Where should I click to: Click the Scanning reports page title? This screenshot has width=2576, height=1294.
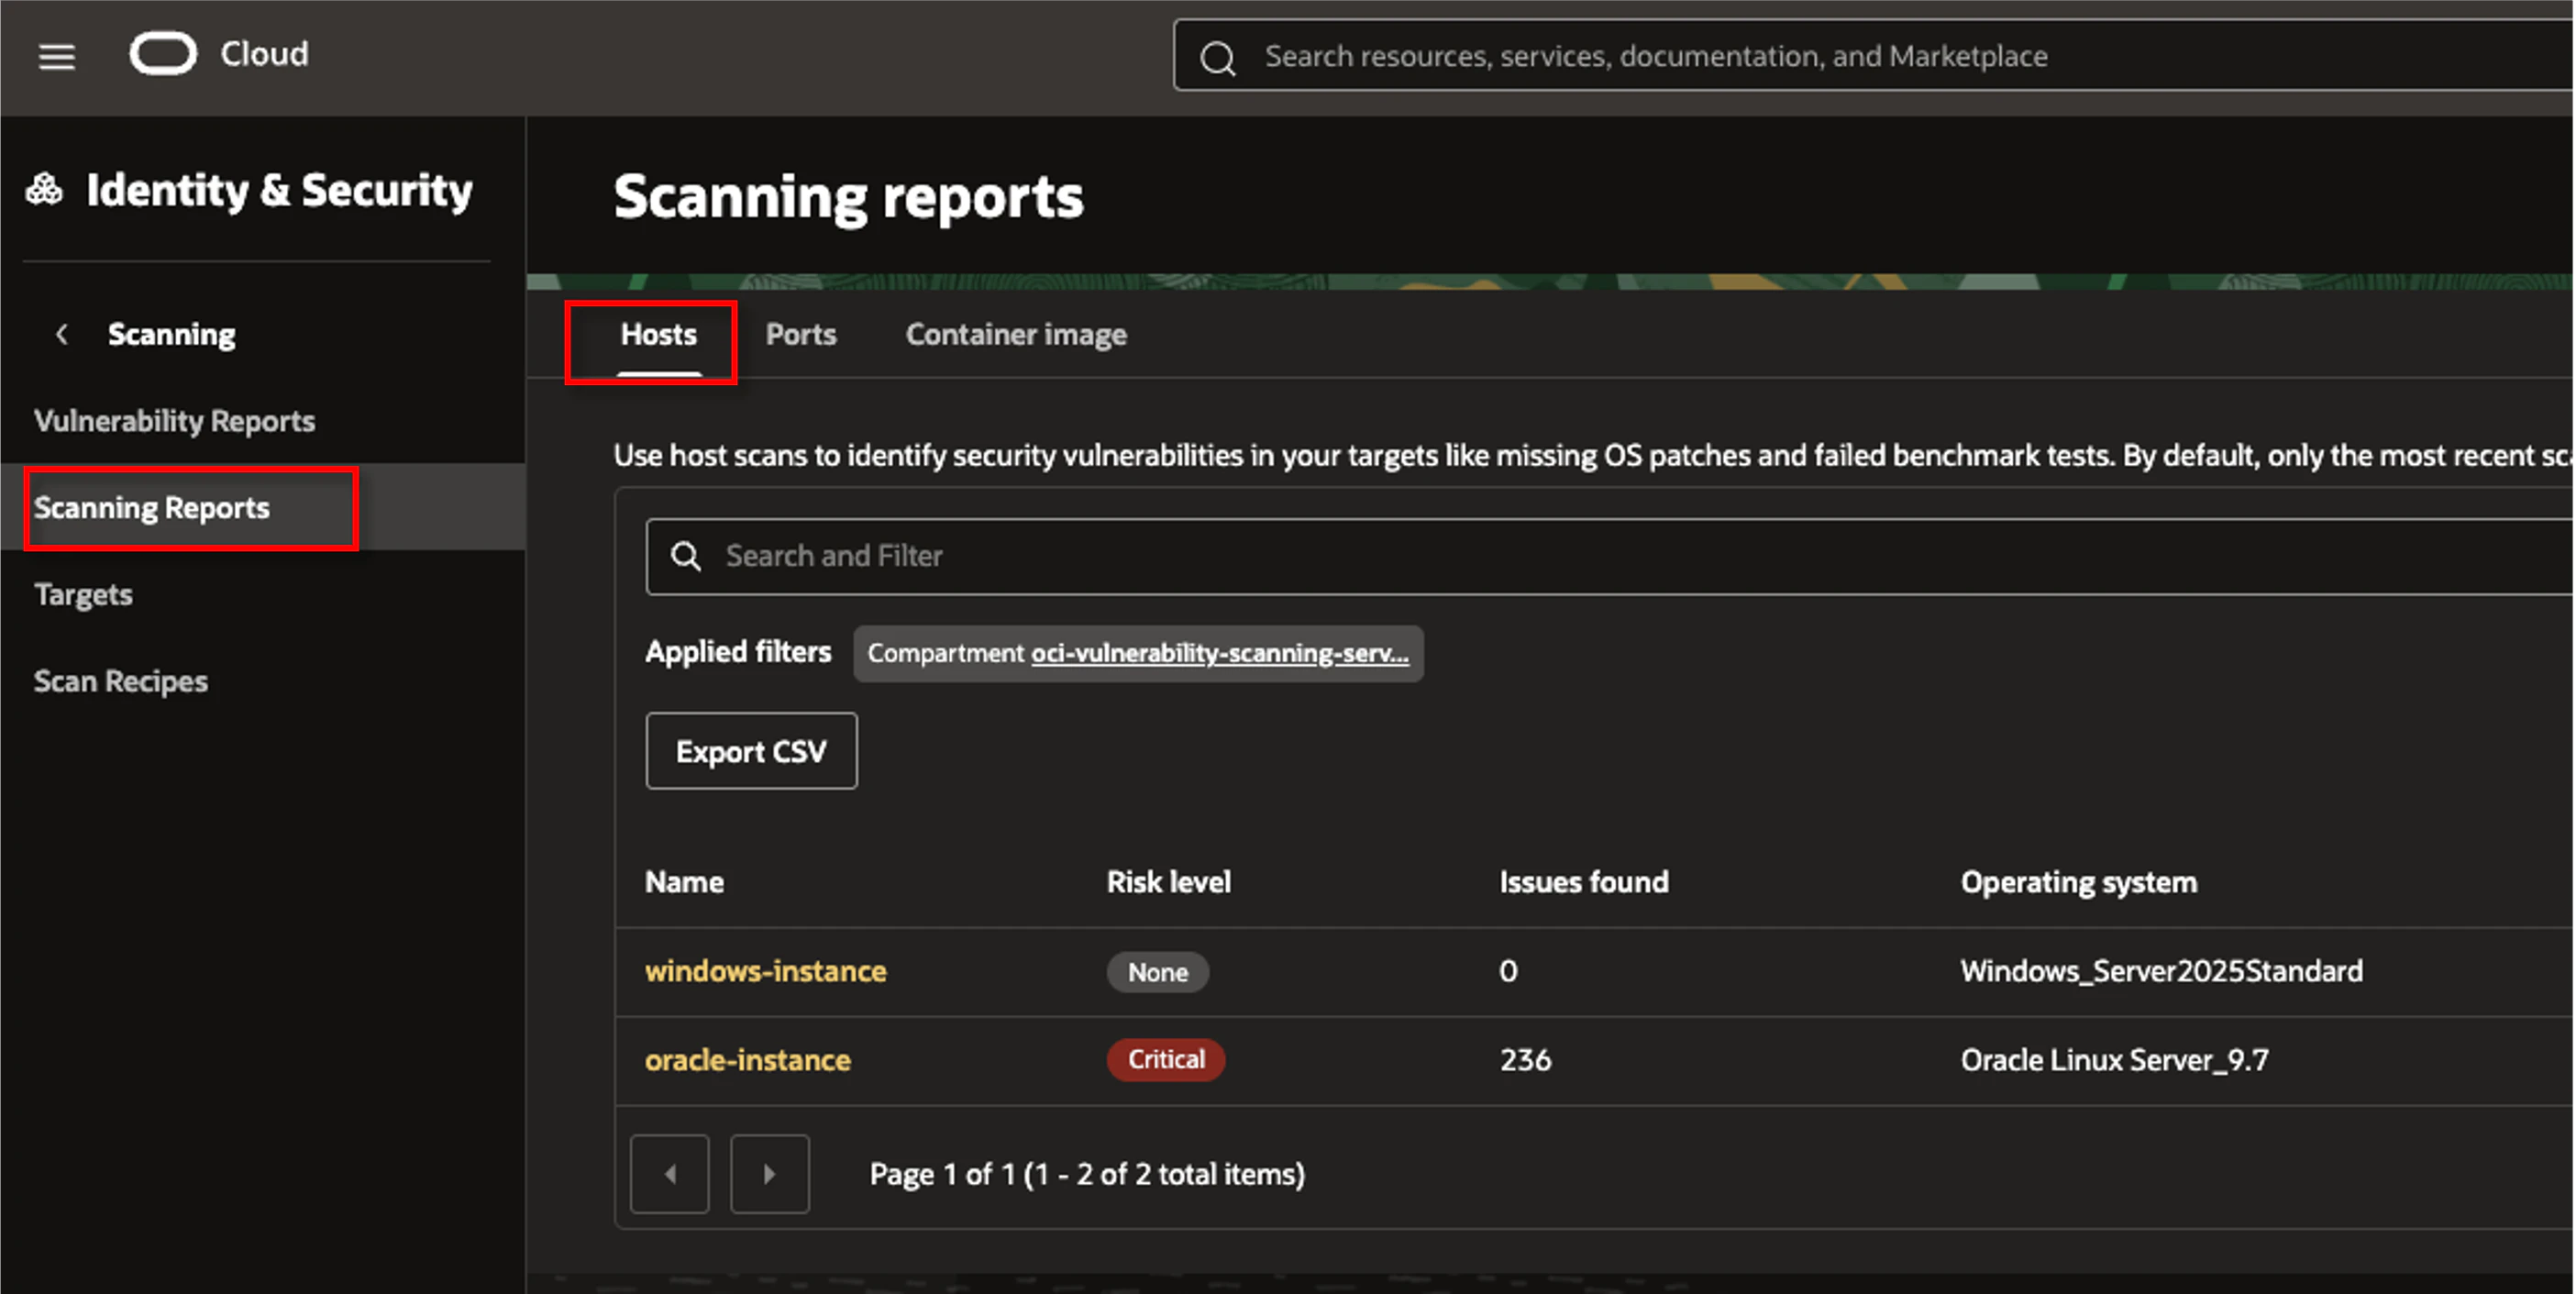[x=848, y=197]
